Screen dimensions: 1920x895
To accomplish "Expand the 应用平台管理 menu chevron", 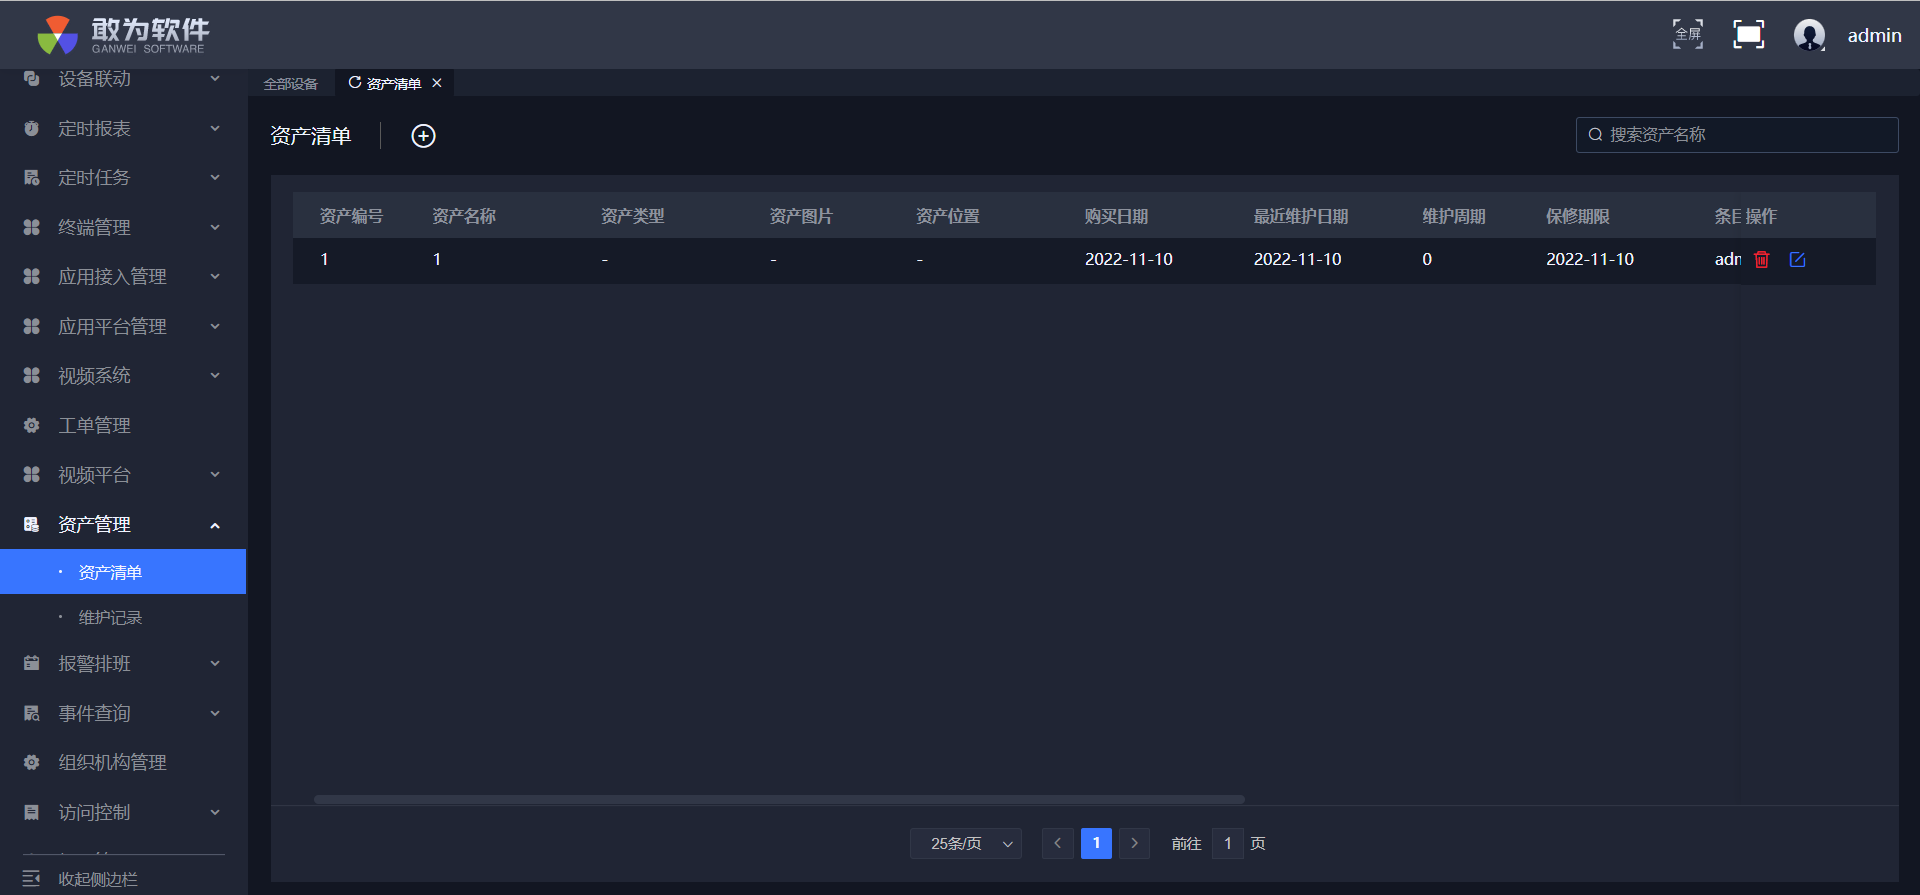I will click(x=215, y=326).
